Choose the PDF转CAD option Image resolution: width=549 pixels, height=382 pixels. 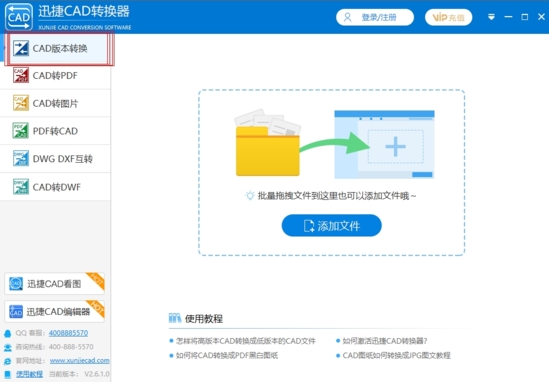[x=55, y=131]
